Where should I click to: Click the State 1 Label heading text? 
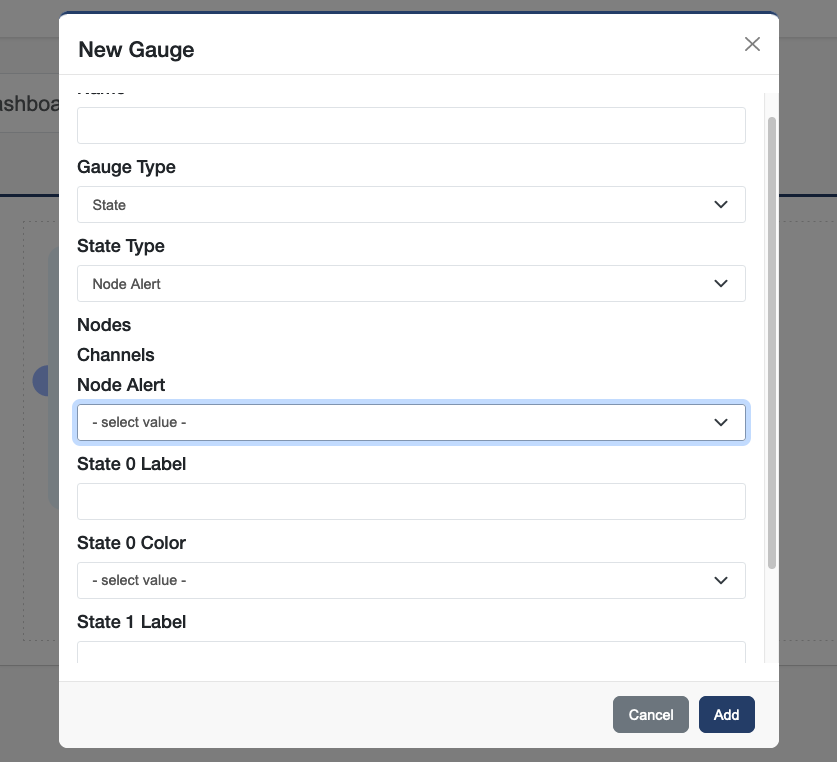131,622
